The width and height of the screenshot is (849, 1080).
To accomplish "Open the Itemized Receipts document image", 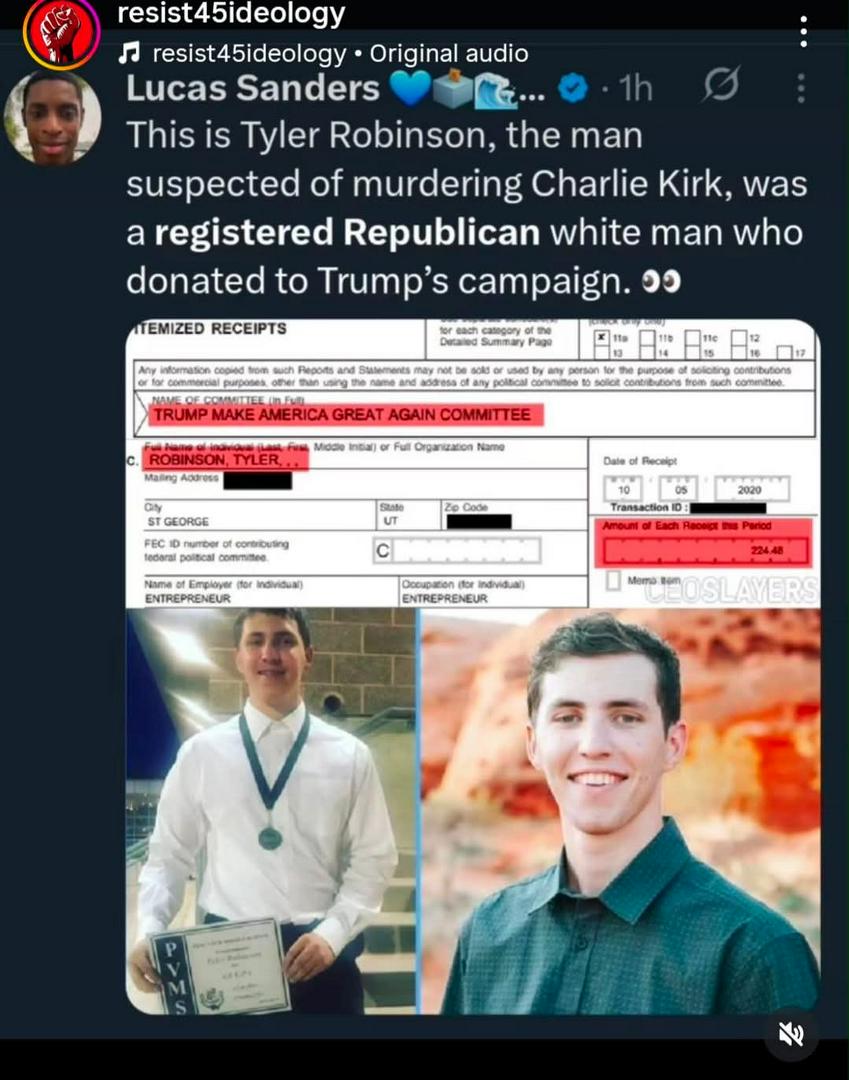I will tap(473, 464).
